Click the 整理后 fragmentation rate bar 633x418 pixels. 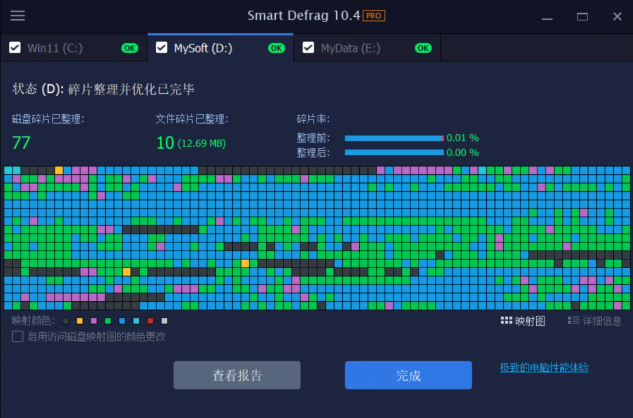(394, 153)
